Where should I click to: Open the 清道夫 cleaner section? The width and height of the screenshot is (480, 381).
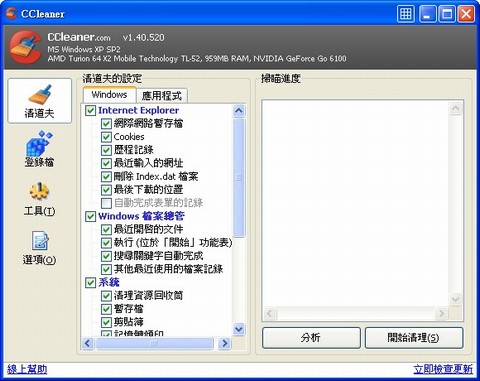[40, 101]
